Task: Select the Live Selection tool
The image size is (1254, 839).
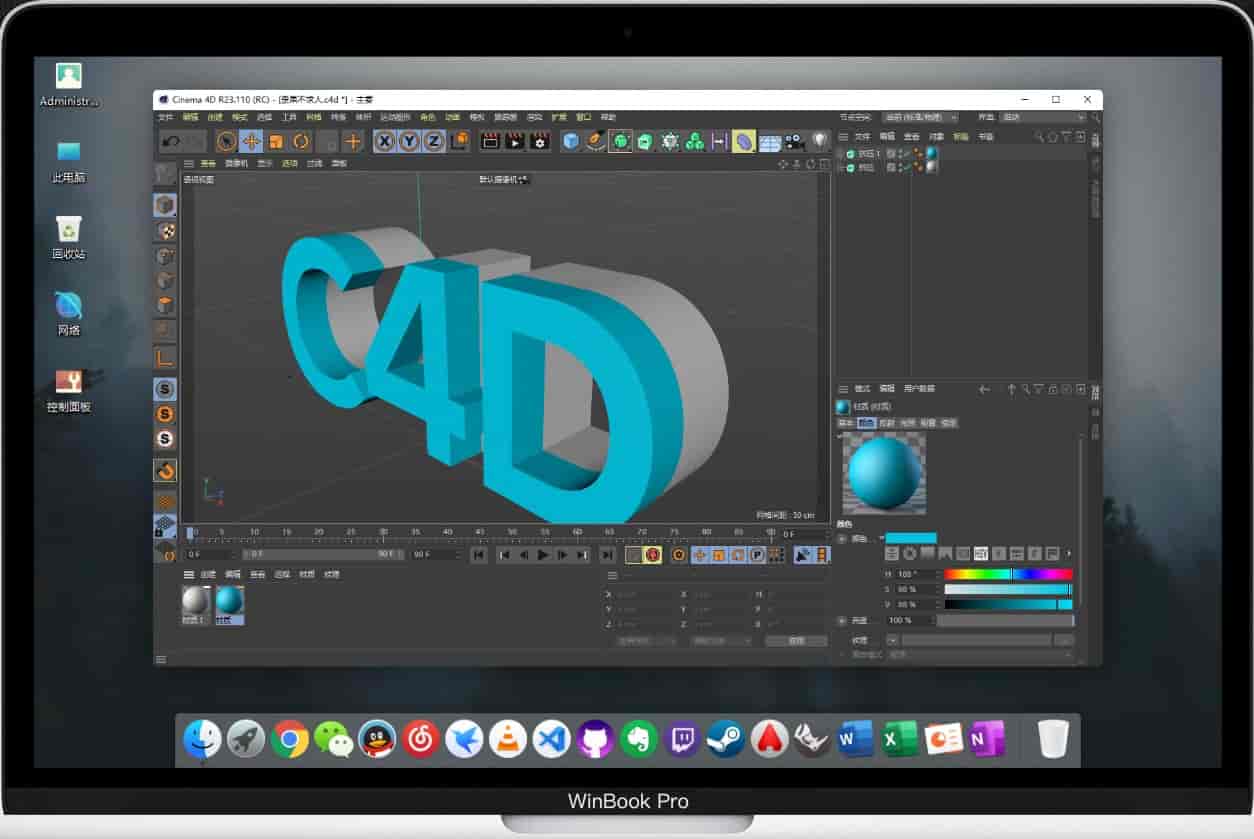Action: point(227,141)
